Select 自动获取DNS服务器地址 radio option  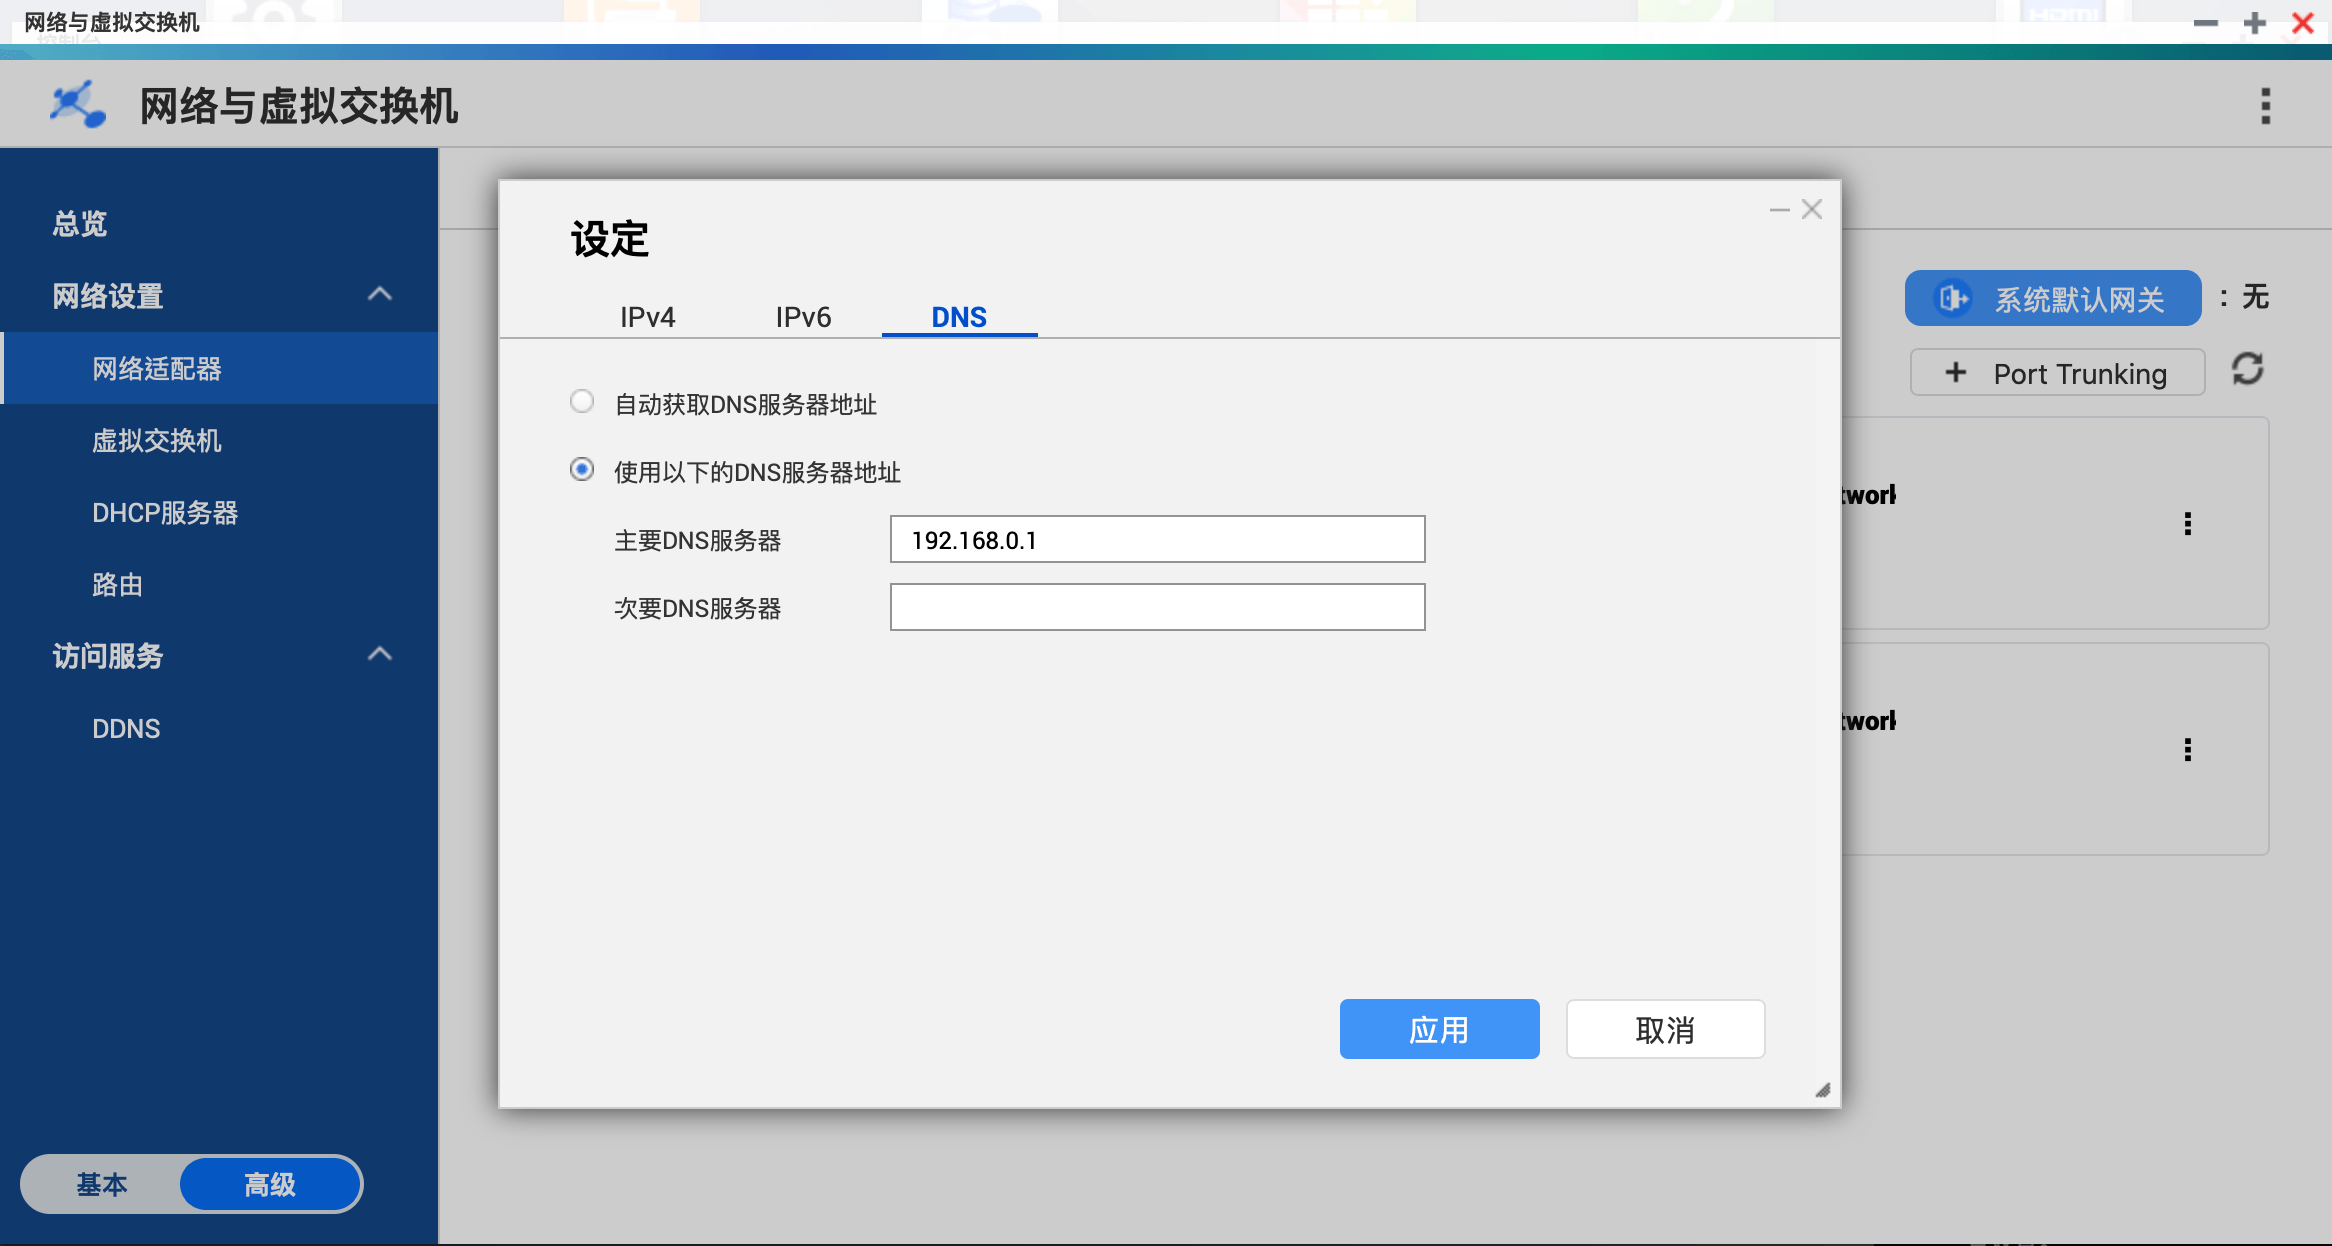(x=582, y=402)
